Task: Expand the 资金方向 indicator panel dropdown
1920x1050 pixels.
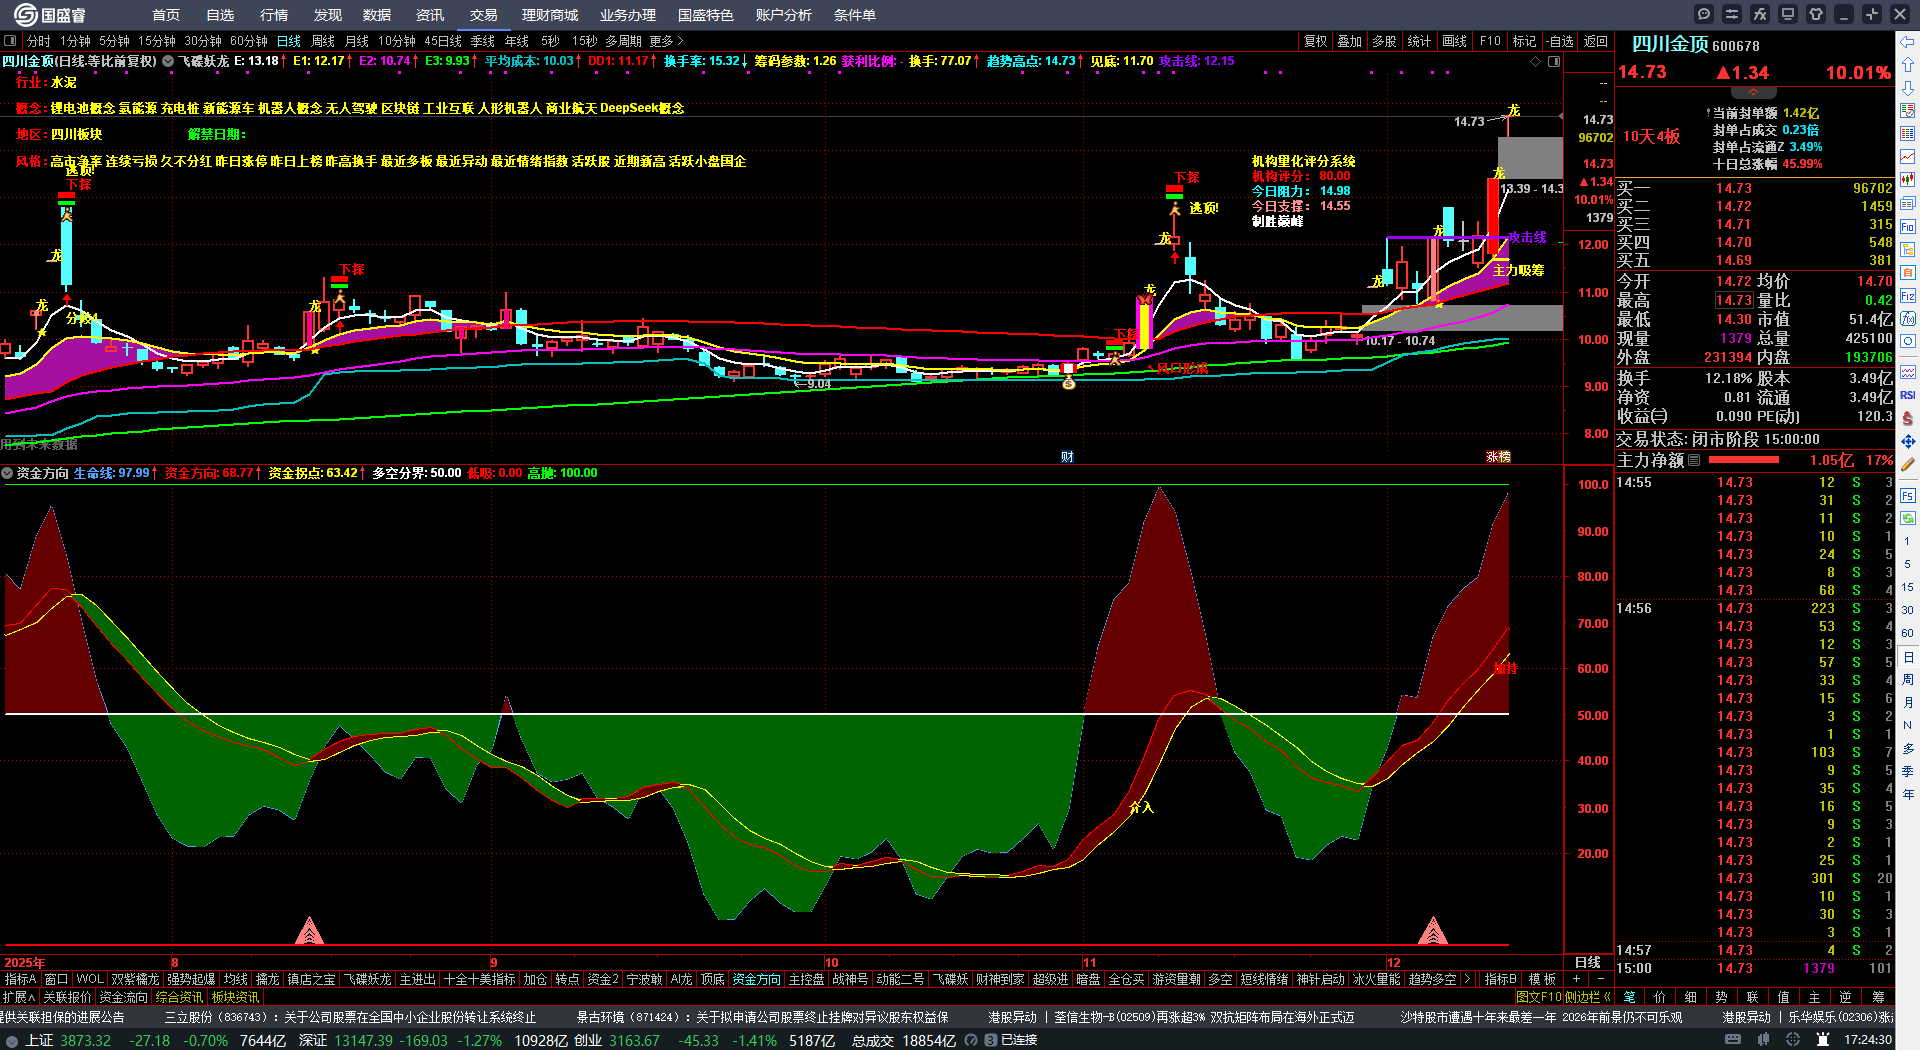Action: pos(8,473)
